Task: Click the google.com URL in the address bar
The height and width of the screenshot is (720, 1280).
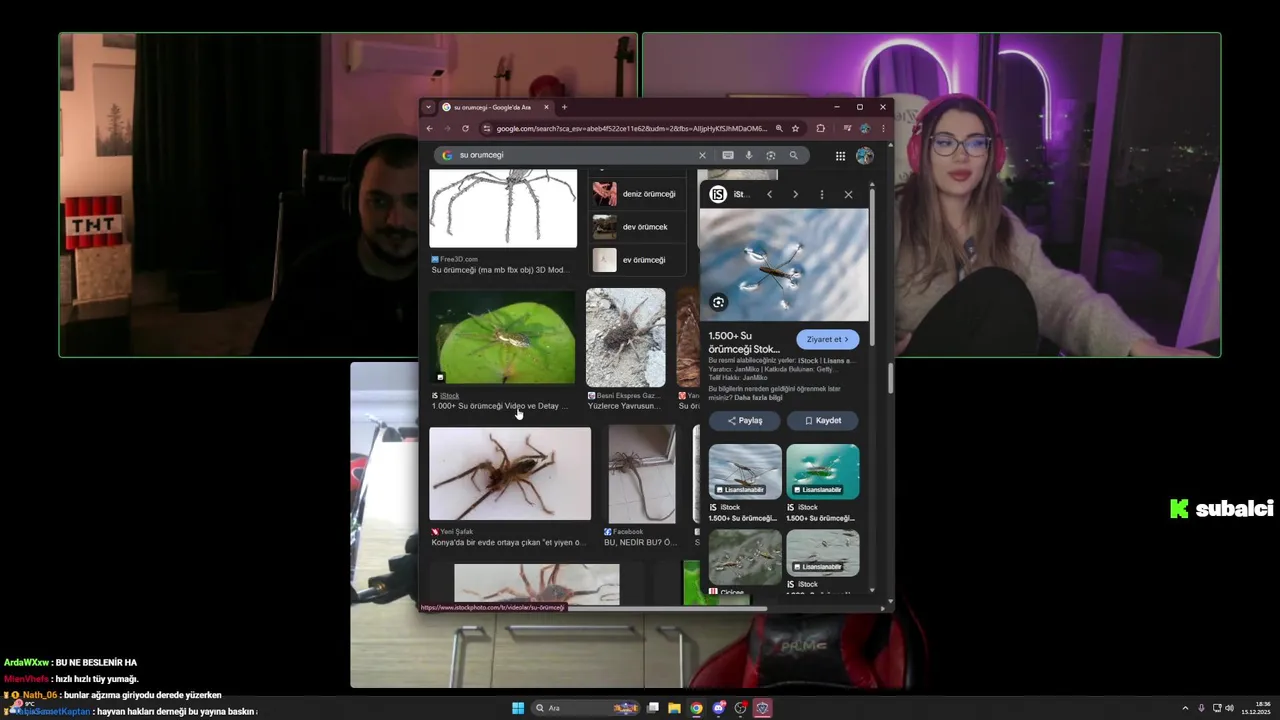Action: point(632,128)
